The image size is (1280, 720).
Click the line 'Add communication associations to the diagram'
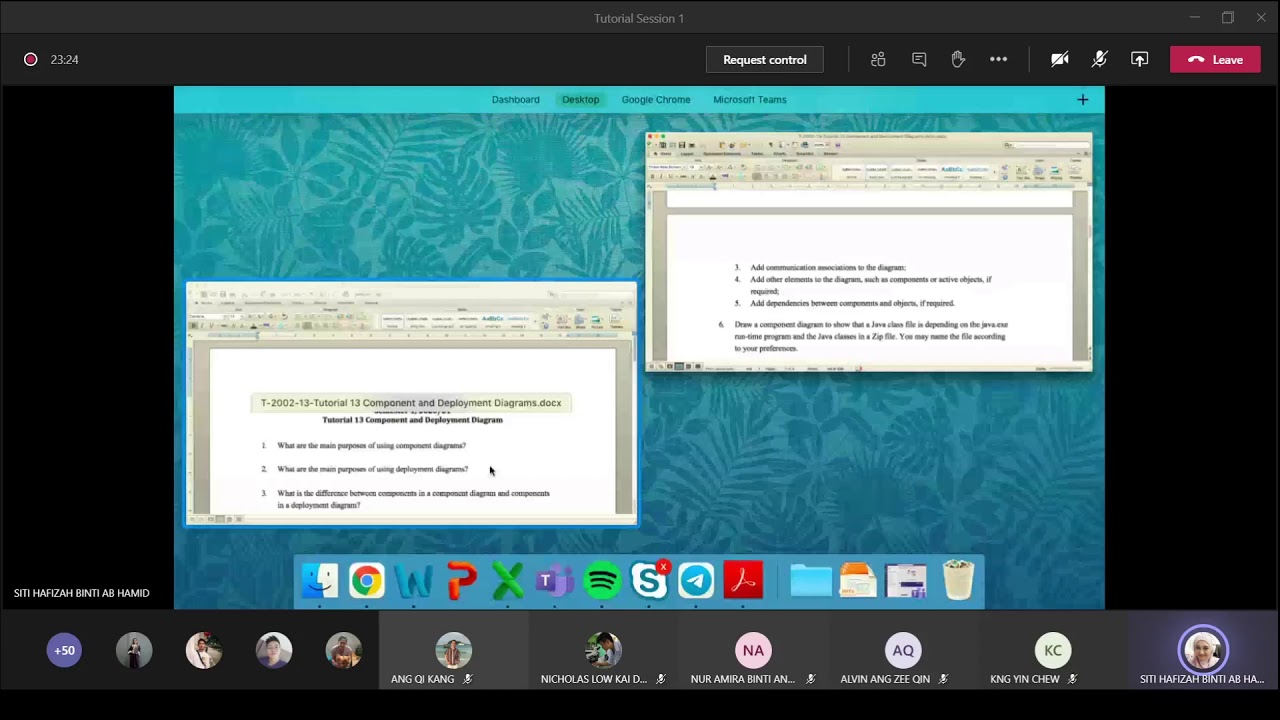(828, 268)
